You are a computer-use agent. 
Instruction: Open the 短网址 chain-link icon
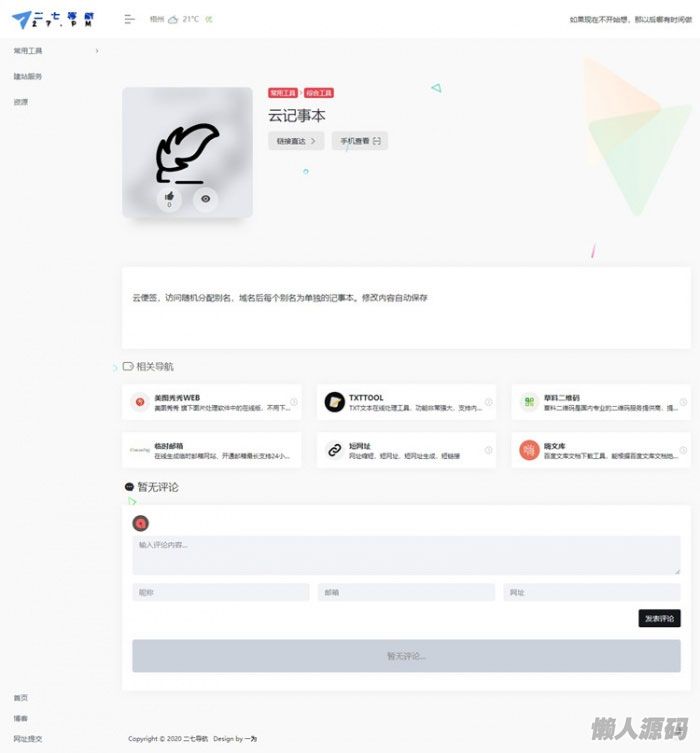[x=335, y=450]
